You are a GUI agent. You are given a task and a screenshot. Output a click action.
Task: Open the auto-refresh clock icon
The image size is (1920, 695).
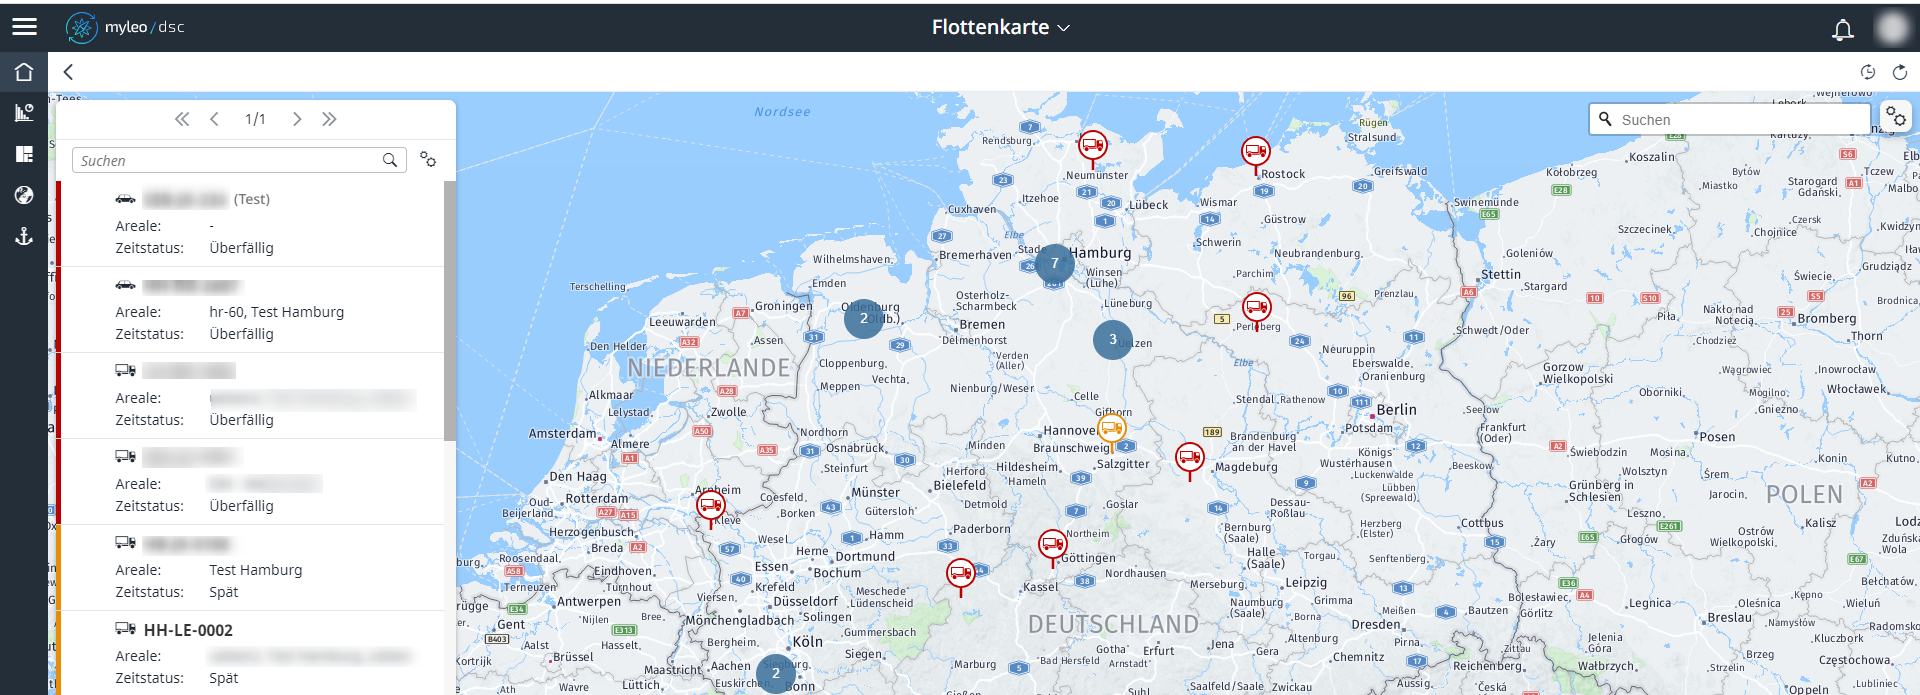tap(1867, 72)
